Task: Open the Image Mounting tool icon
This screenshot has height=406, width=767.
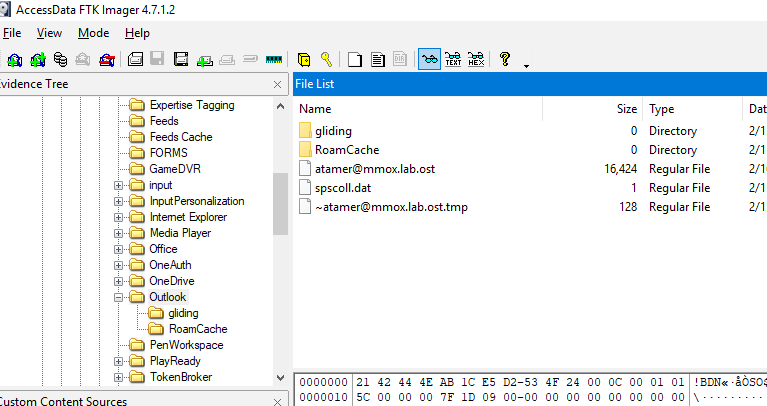Action: pyautogui.click(x=60, y=60)
